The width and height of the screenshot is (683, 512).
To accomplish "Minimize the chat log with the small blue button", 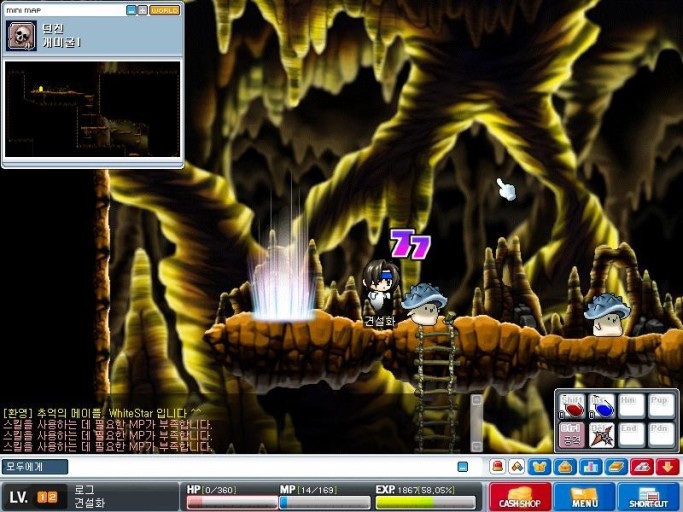I will [463, 467].
